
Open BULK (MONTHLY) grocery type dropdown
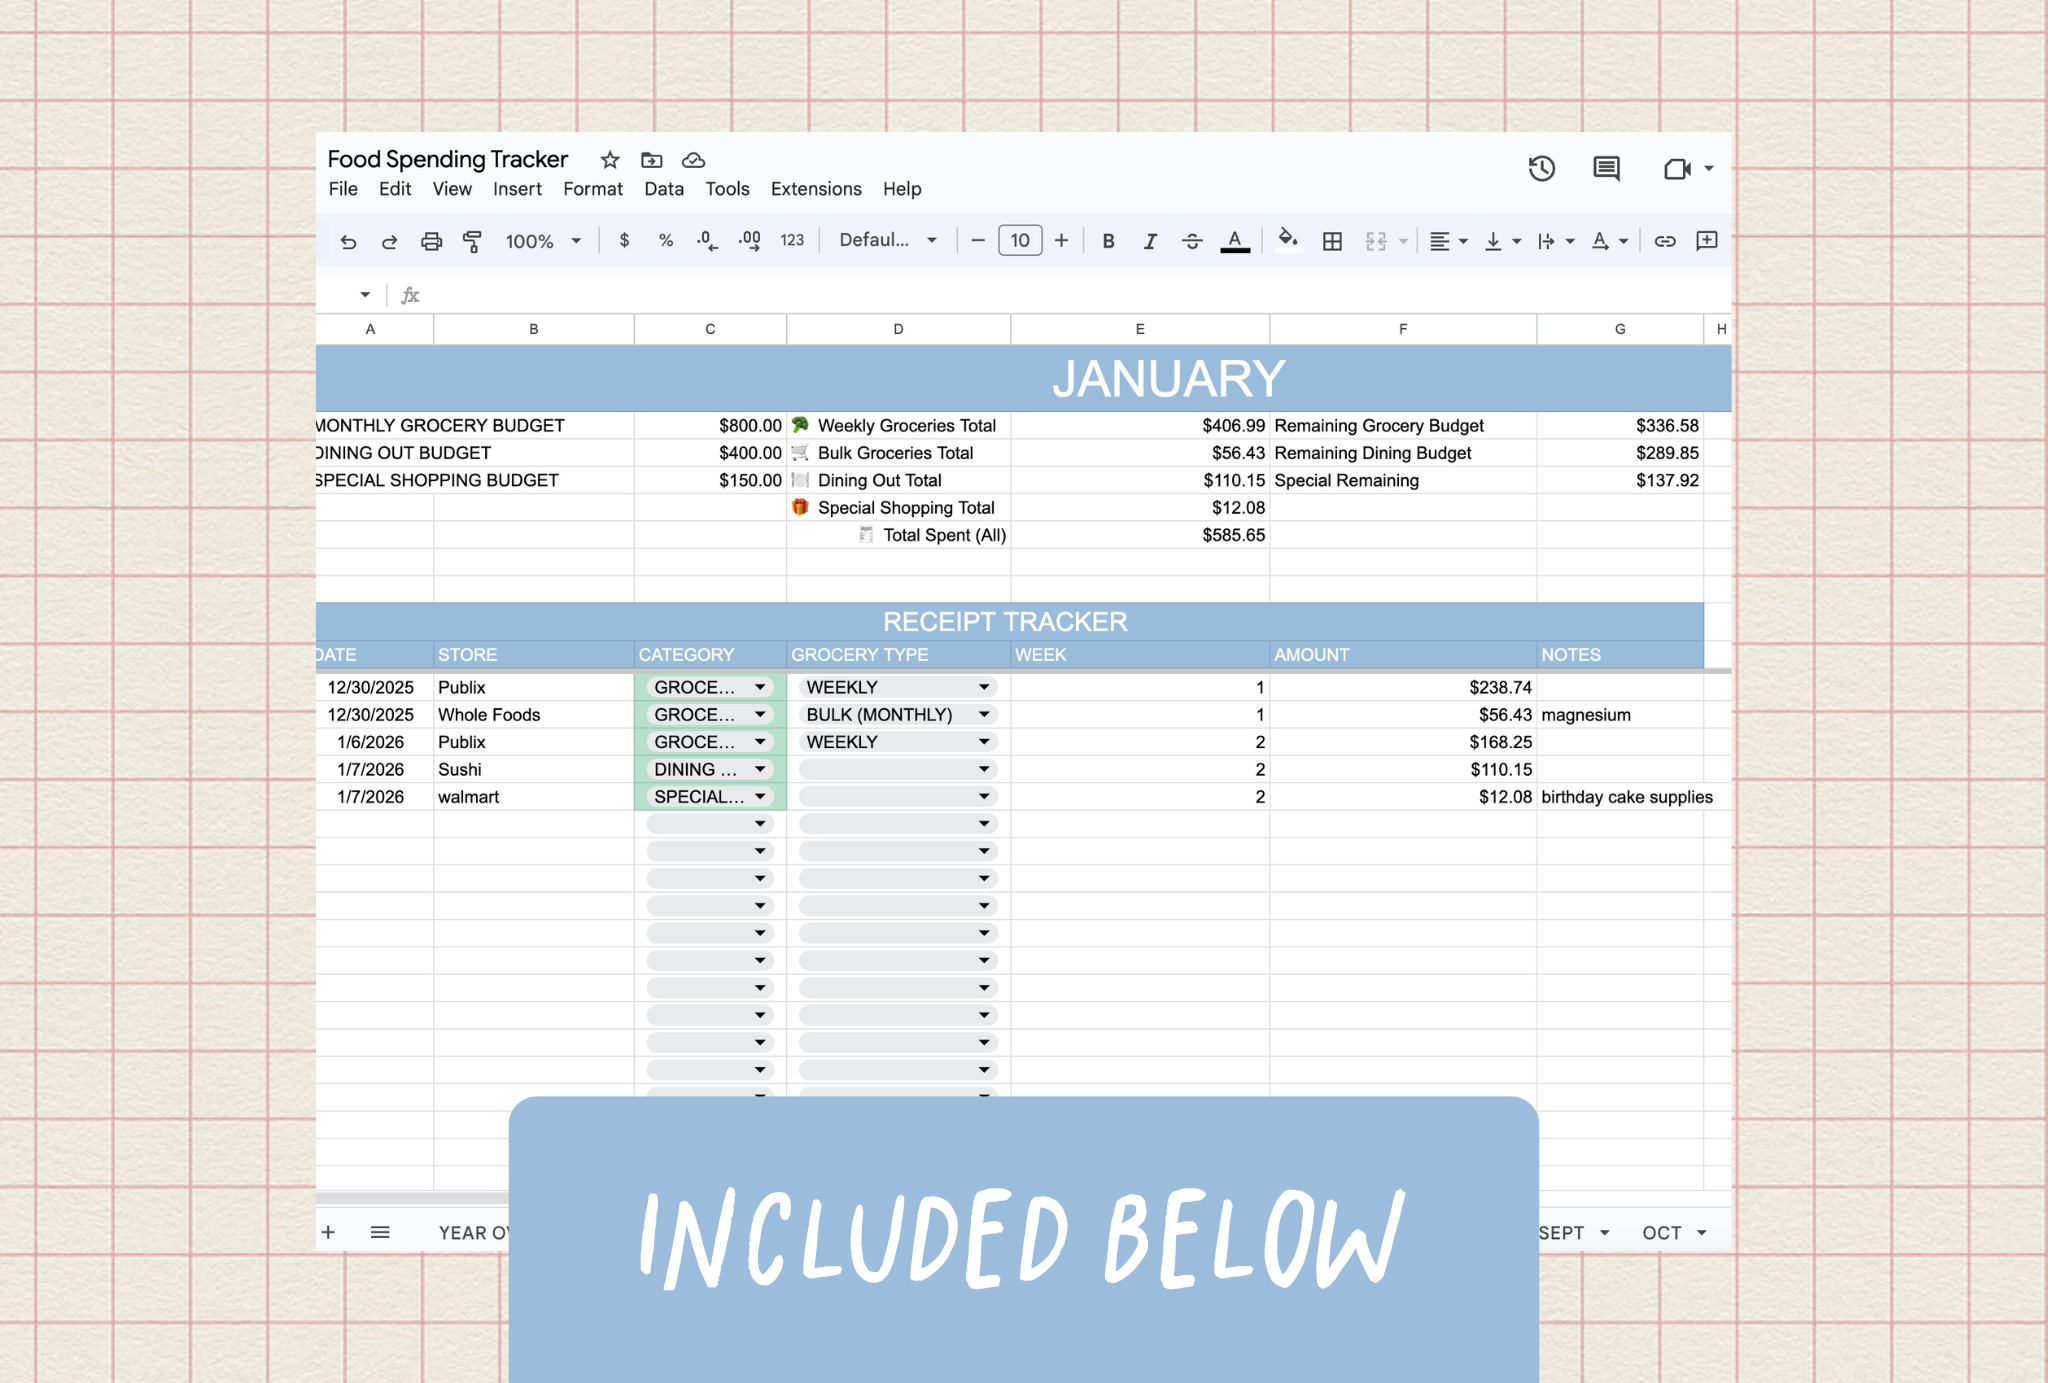[x=984, y=715]
